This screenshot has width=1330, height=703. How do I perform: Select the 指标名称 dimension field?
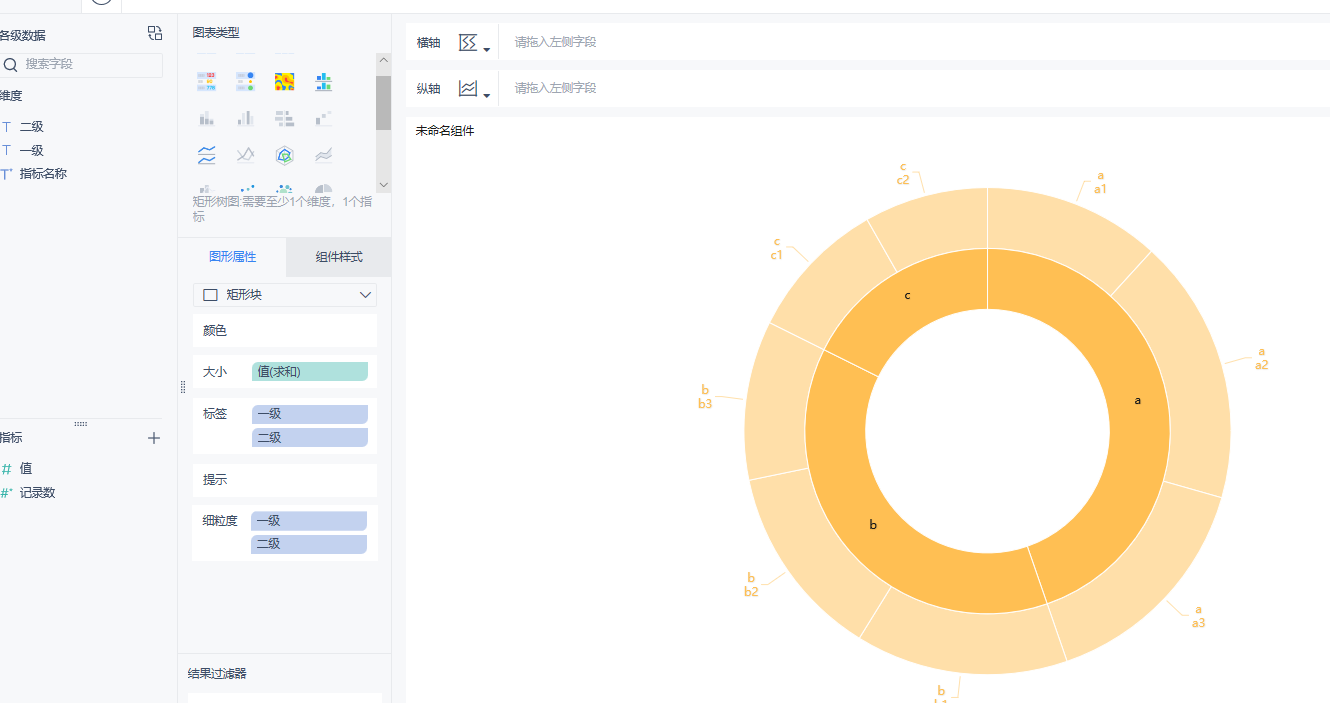tap(43, 174)
